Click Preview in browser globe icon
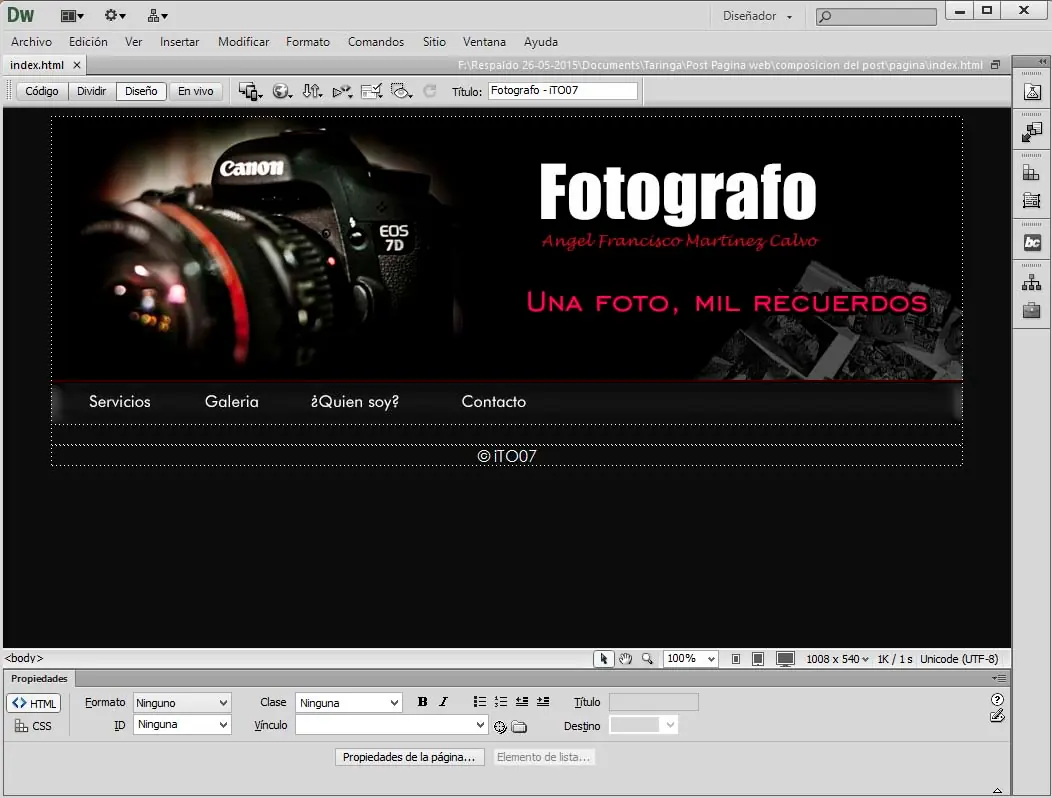This screenshot has height=798, width=1052. (282, 91)
